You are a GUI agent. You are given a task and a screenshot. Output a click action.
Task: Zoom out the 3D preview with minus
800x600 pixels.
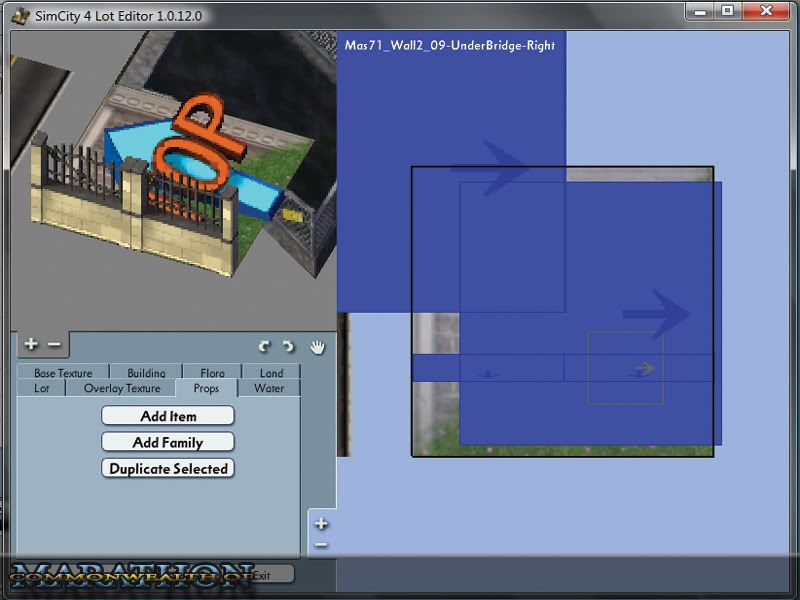point(54,344)
